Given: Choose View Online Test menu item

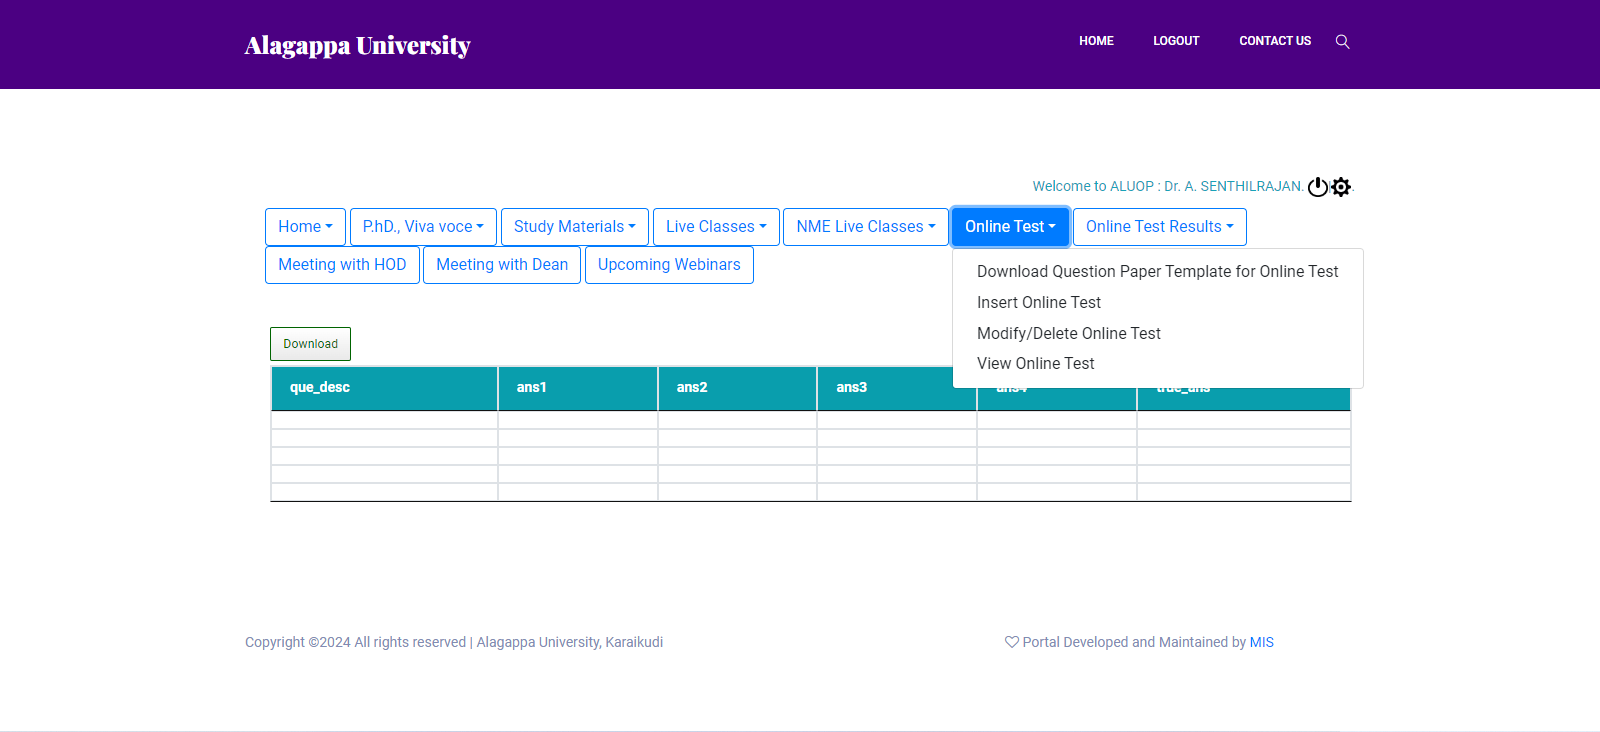Looking at the screenshot, I should (x=1158, y=363).
